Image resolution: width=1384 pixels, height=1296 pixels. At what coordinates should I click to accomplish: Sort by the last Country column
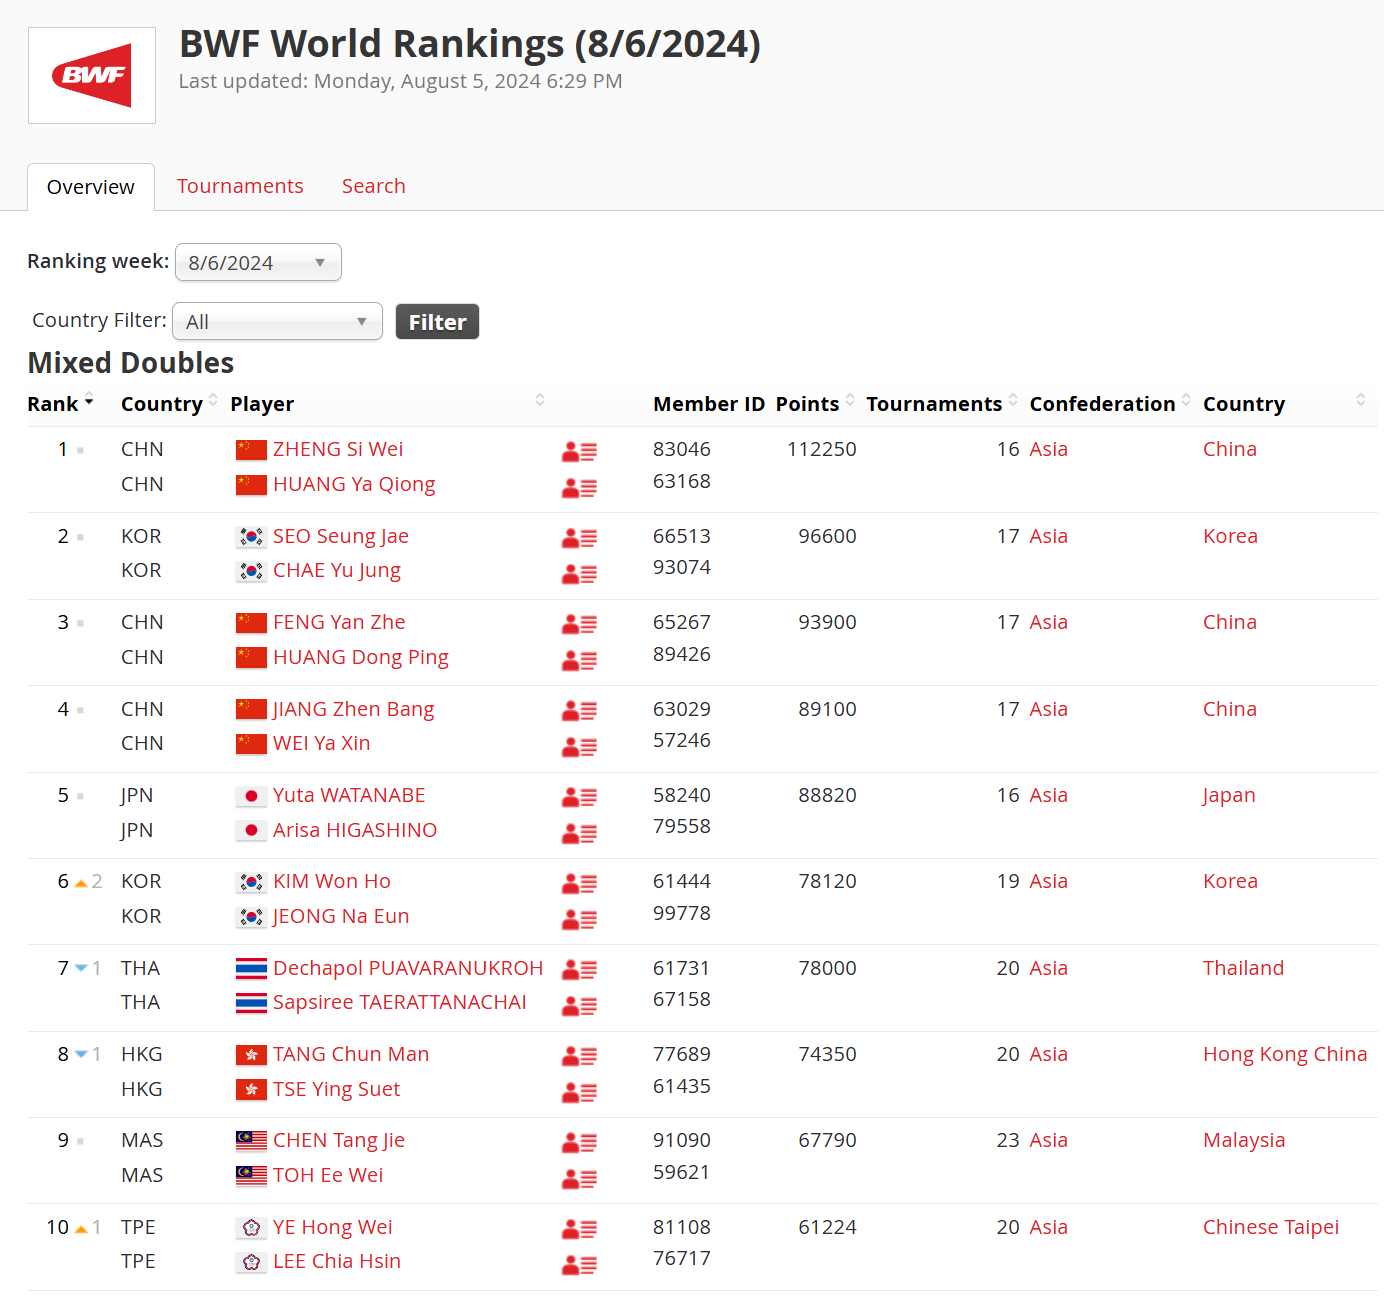(x=1284, y=404)
